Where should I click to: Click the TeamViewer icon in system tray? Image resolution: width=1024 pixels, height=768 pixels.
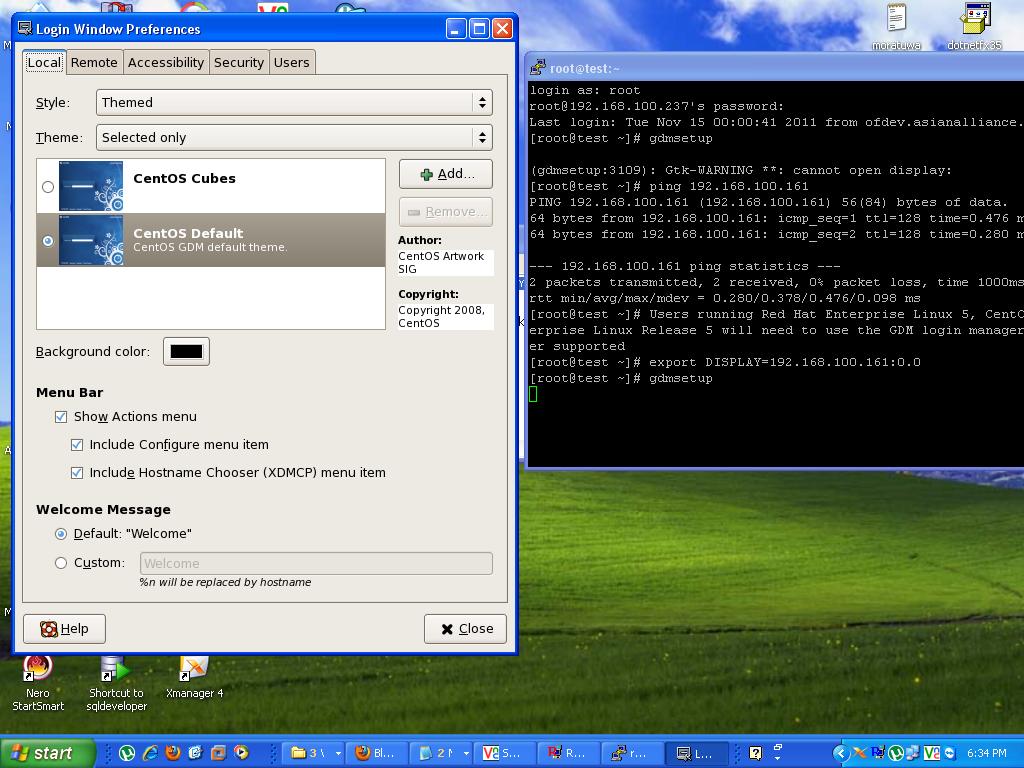point(950,753)
